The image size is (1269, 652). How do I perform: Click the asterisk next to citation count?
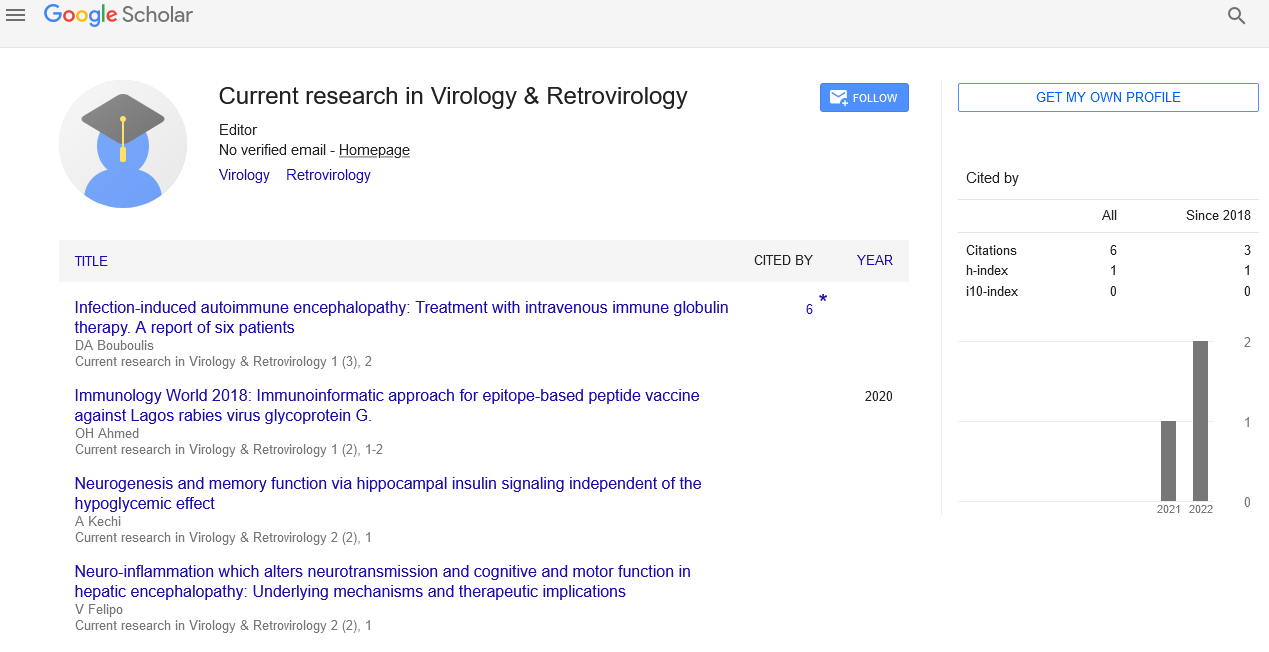(823, 300)
